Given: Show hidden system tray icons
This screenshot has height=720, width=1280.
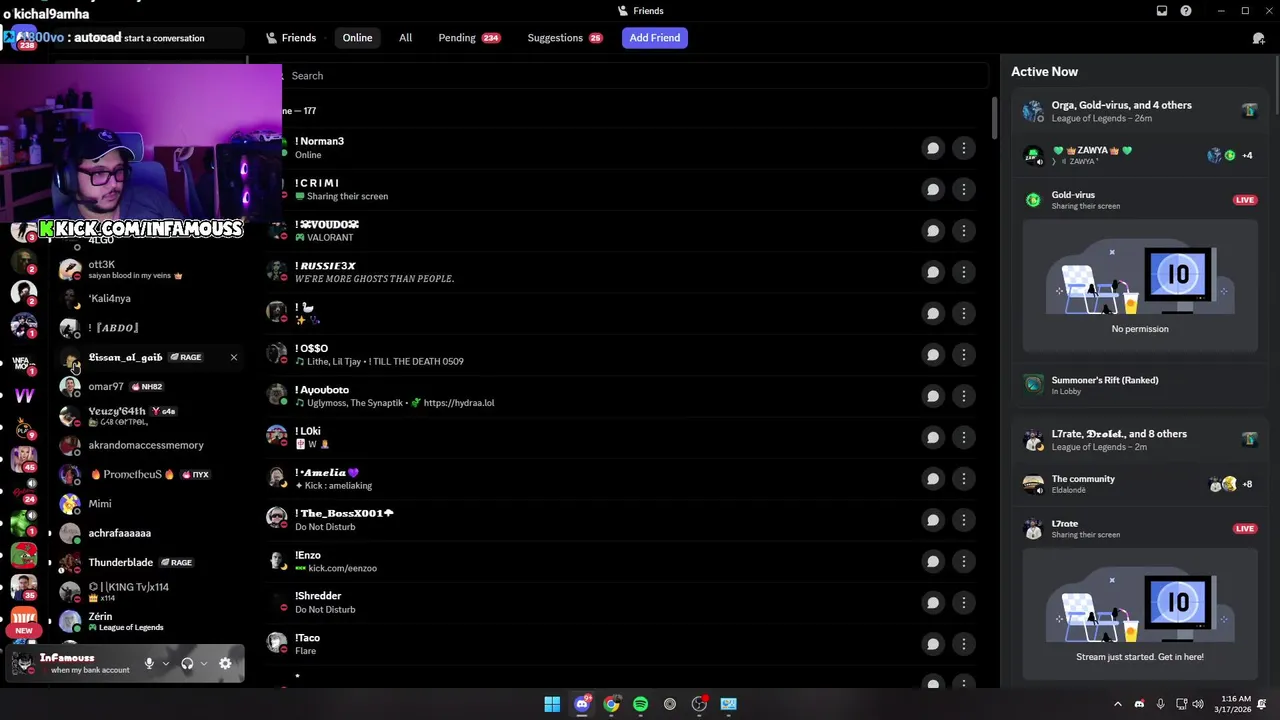Looking at the screenshot, I should coord(1118,704).
